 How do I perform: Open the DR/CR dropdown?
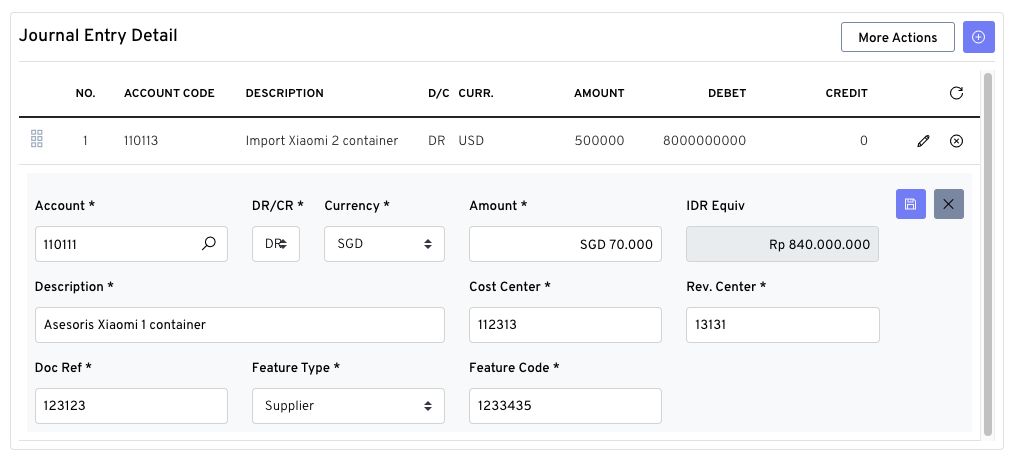click(275, 243)
